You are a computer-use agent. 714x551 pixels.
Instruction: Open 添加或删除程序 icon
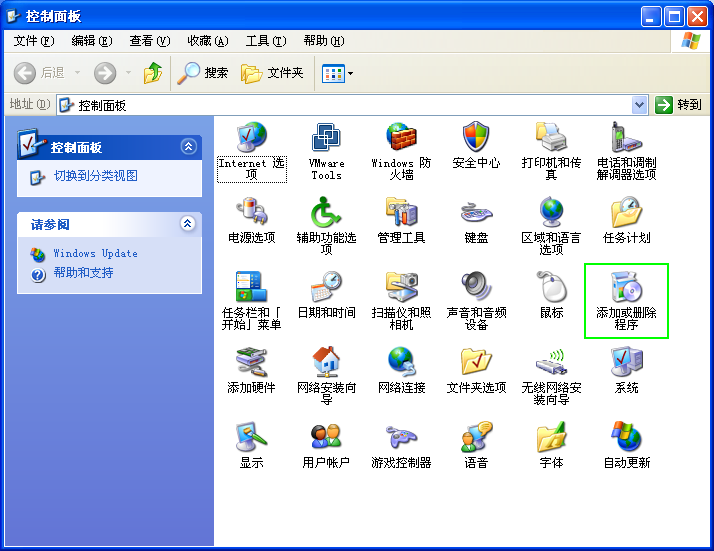(x=626, y=287)
